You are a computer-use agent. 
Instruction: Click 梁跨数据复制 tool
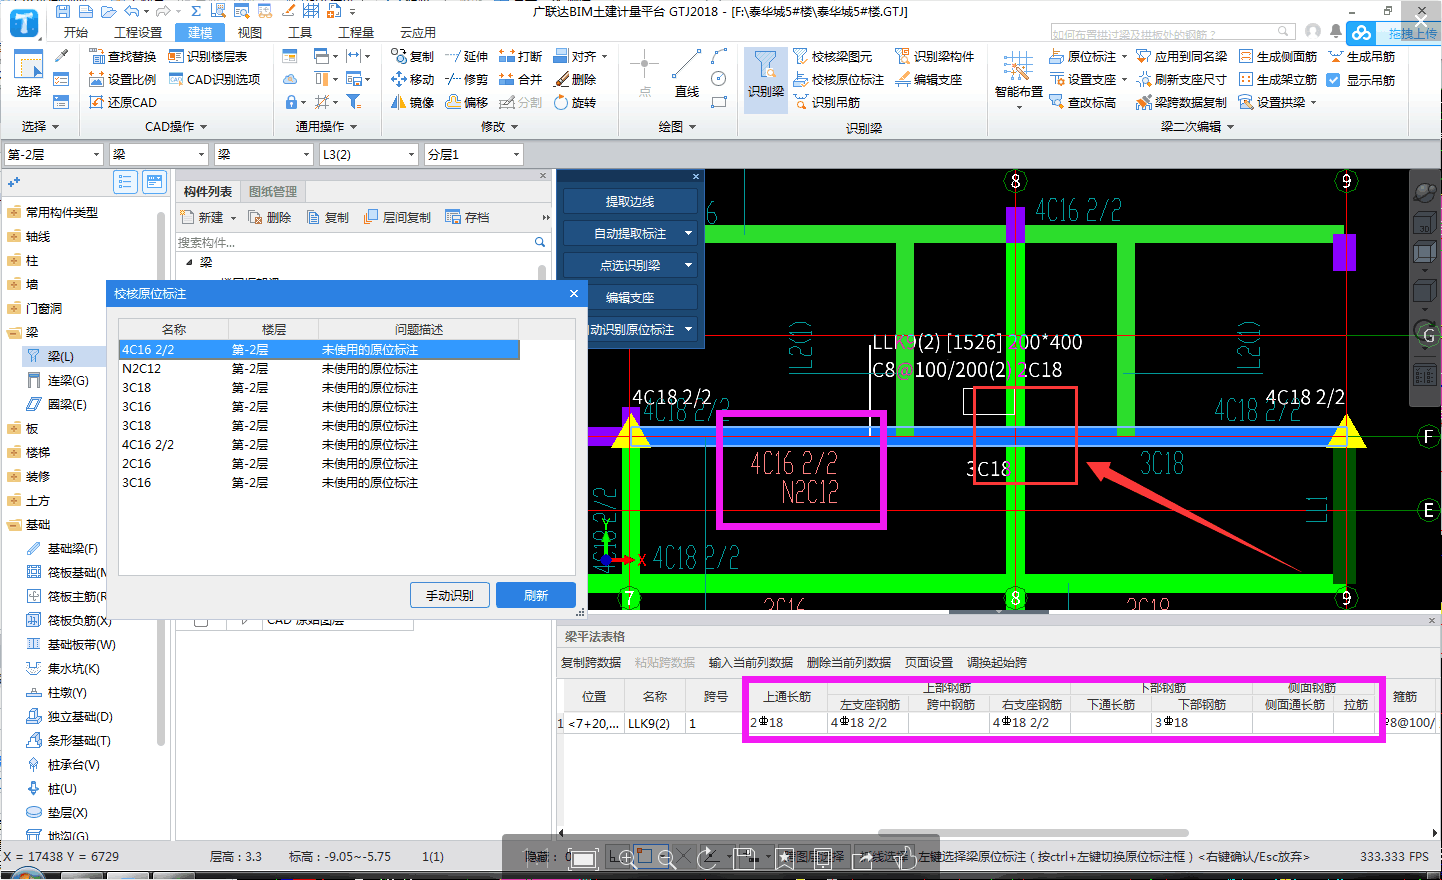pos(1181,102)
